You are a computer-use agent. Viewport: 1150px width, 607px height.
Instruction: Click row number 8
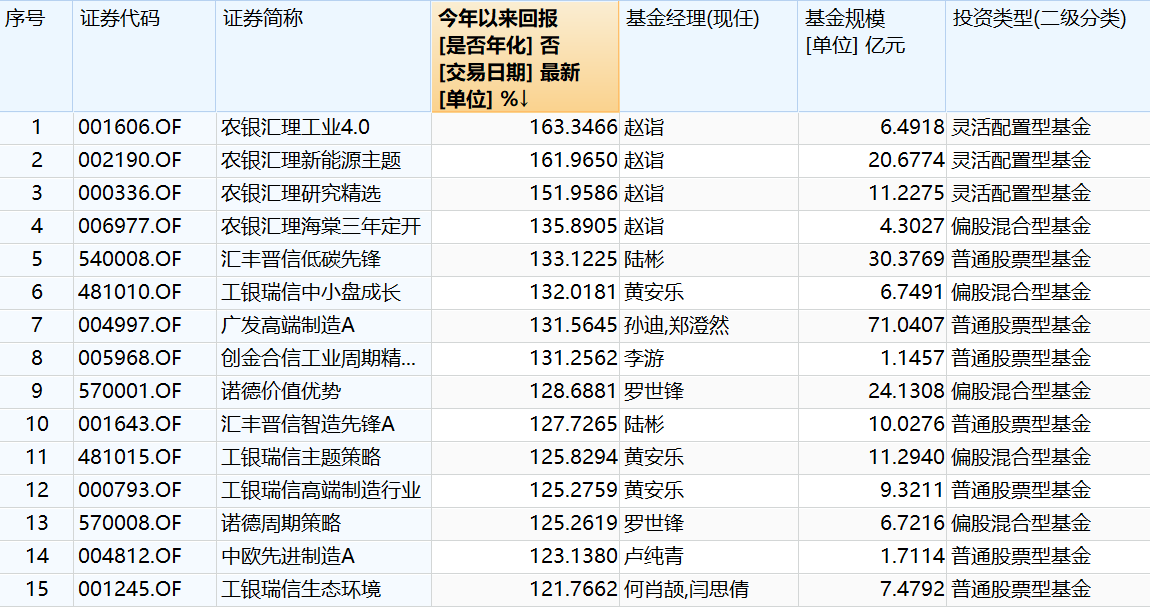click(37, 358)
